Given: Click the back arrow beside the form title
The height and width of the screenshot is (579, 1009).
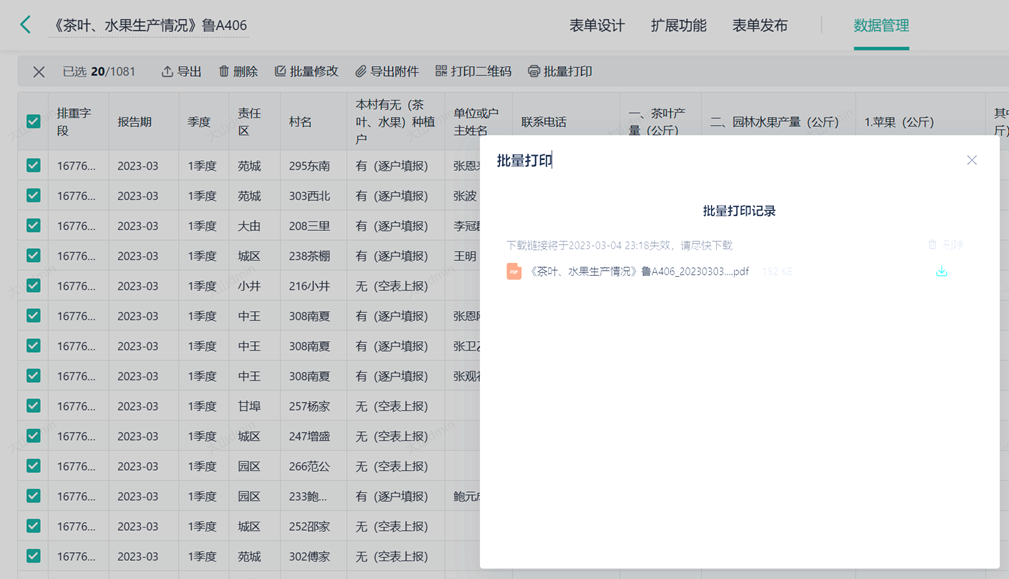Looking at the screenshot, I should [x=25, y=25].
